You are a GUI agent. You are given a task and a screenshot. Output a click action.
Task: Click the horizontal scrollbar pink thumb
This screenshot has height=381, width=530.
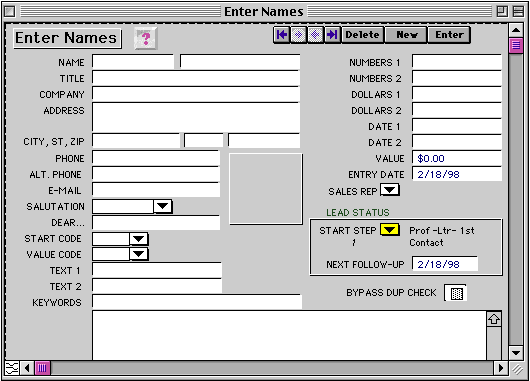click(42, 368)
